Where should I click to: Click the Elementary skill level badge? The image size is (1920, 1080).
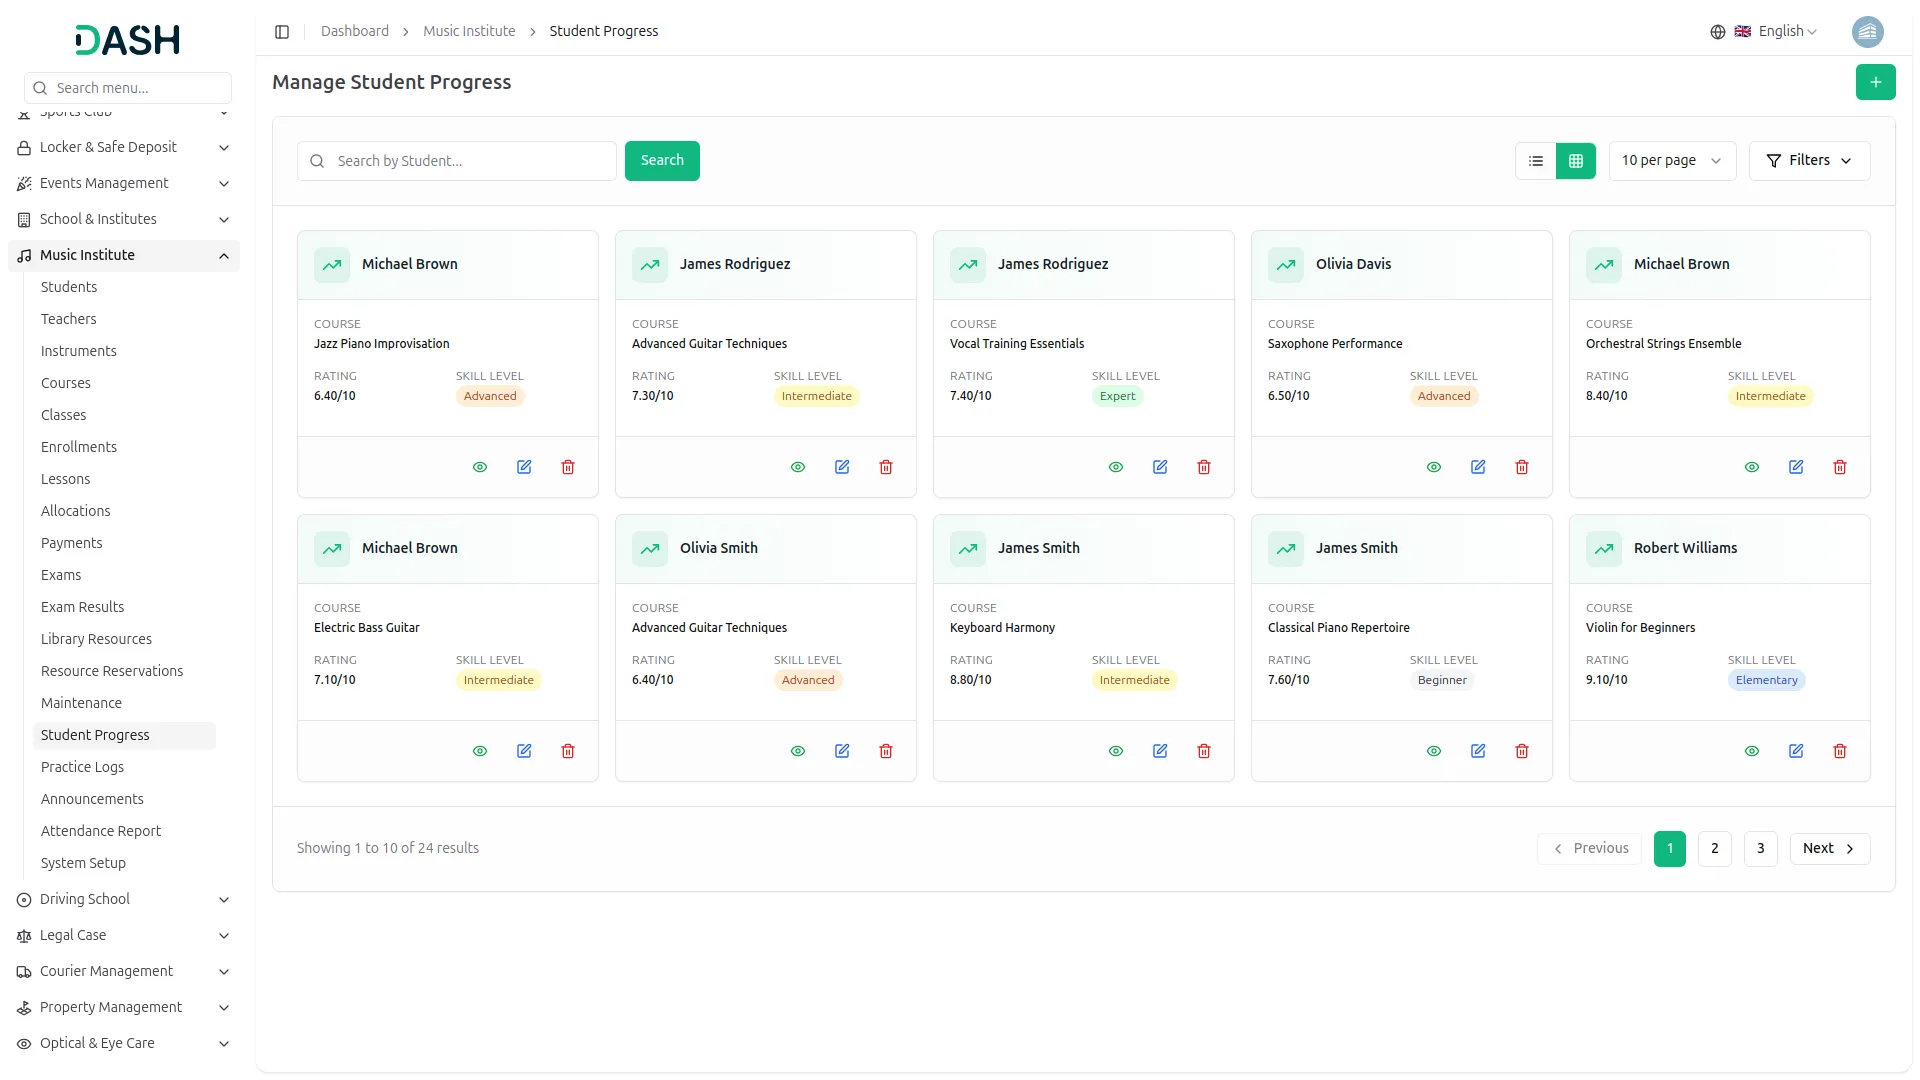coord(1766,680)
